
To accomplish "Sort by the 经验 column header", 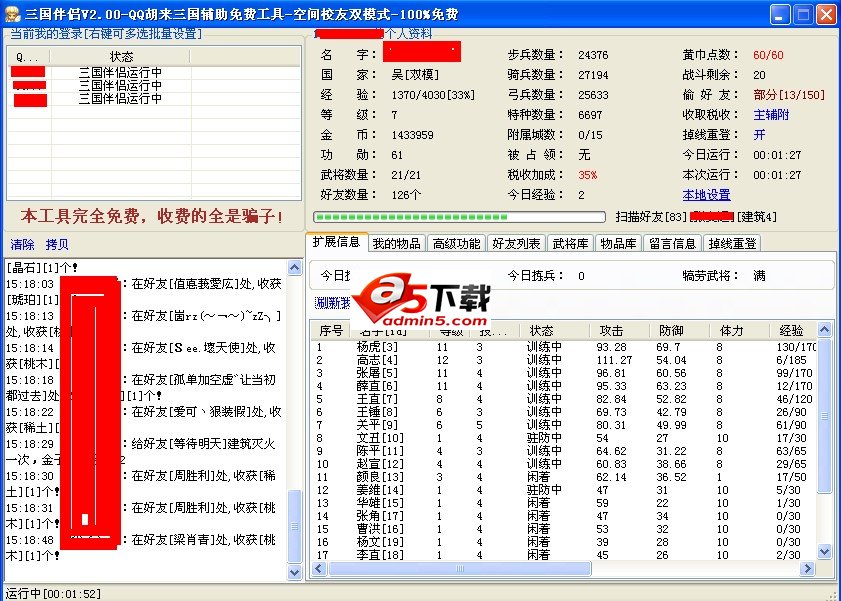I will (x=791, y=330).
